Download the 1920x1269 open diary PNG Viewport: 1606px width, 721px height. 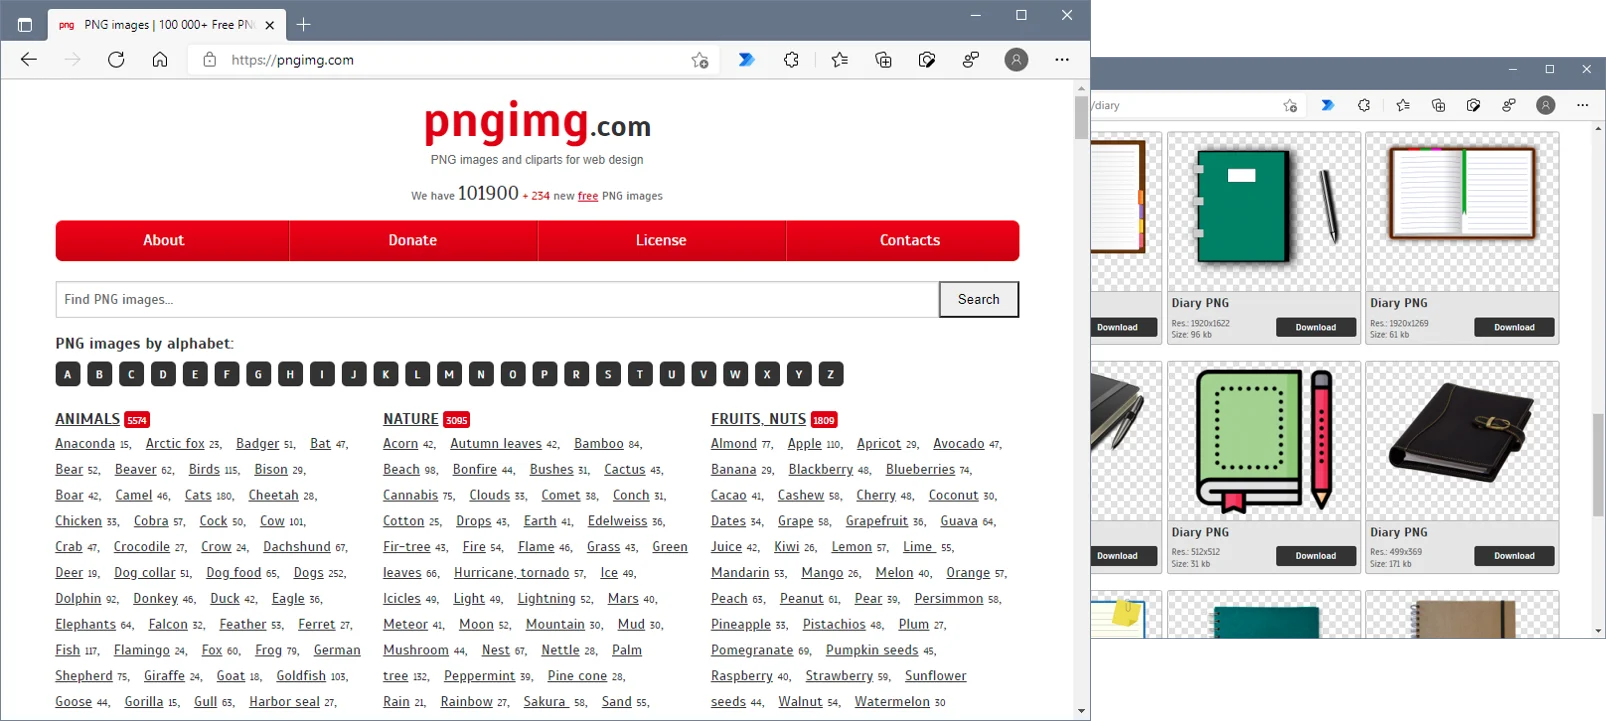coord(1514,327)
